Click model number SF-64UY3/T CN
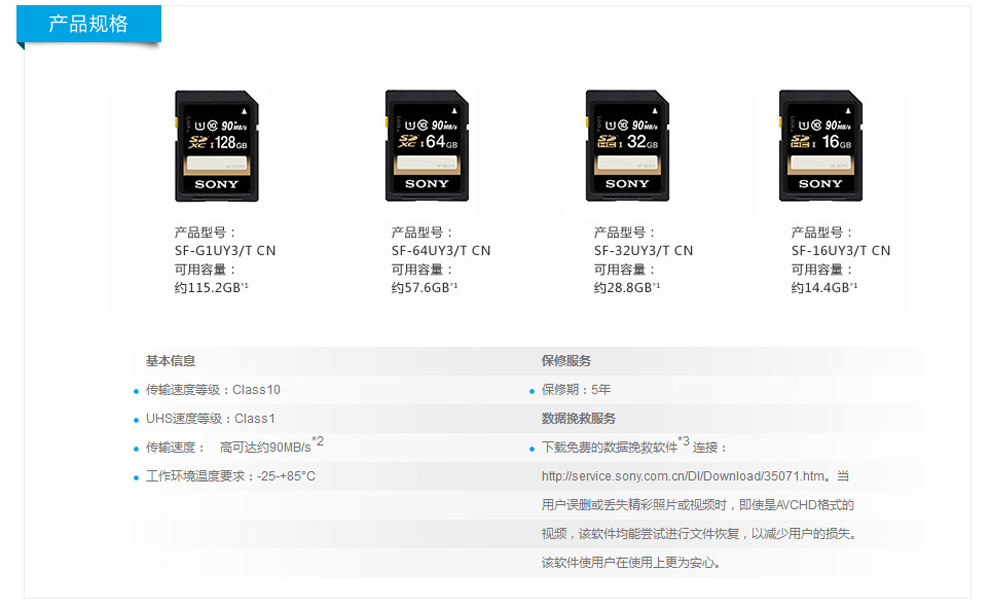This screenshot has height=606, width=990. (x=441, y=251)
